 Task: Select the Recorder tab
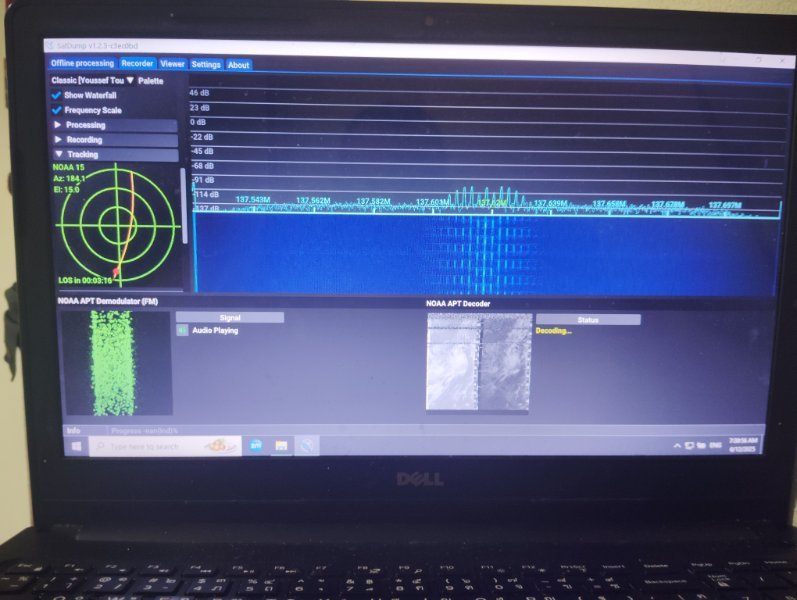tap(137, 64)
